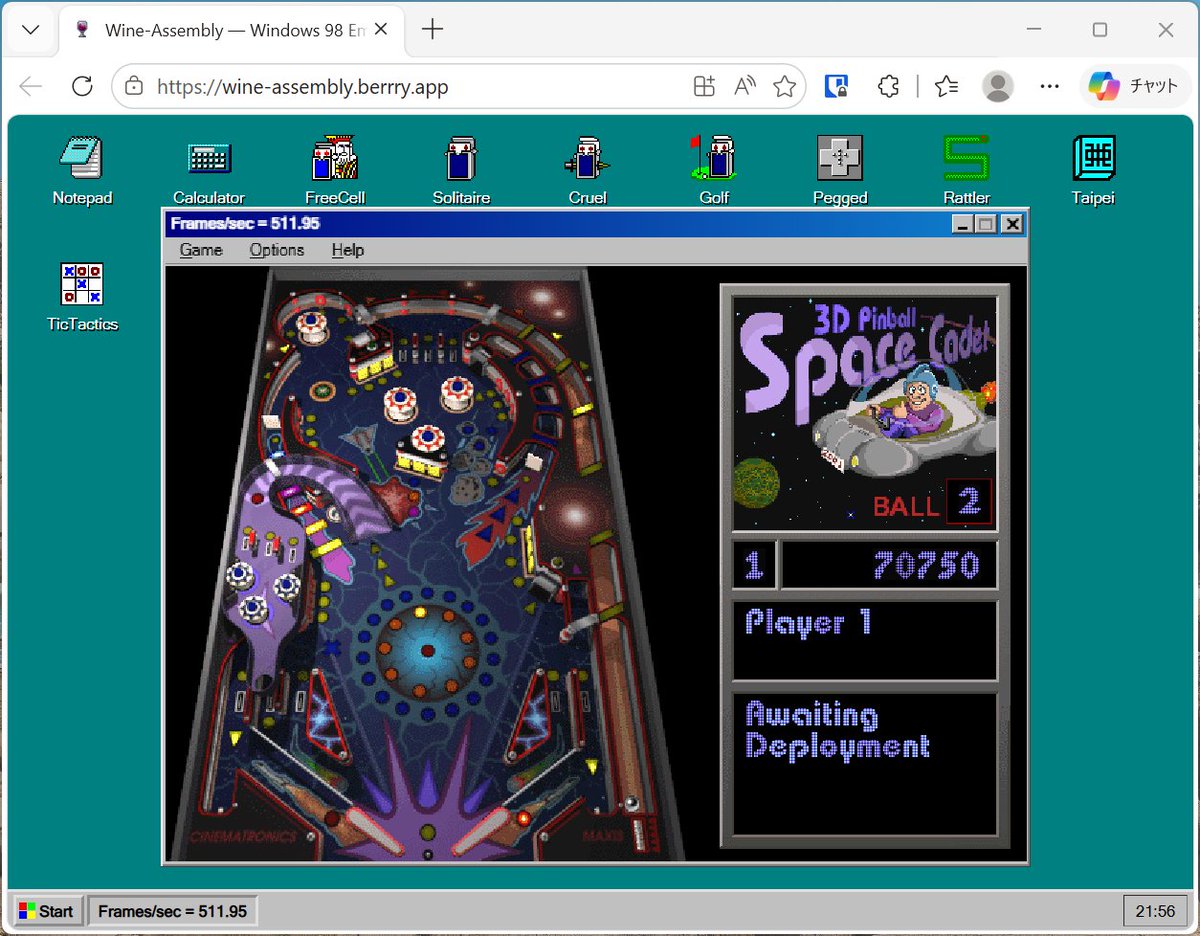Open Read aloud from address bar
The width and height of the screenshot is (1200, 936).
744,87
